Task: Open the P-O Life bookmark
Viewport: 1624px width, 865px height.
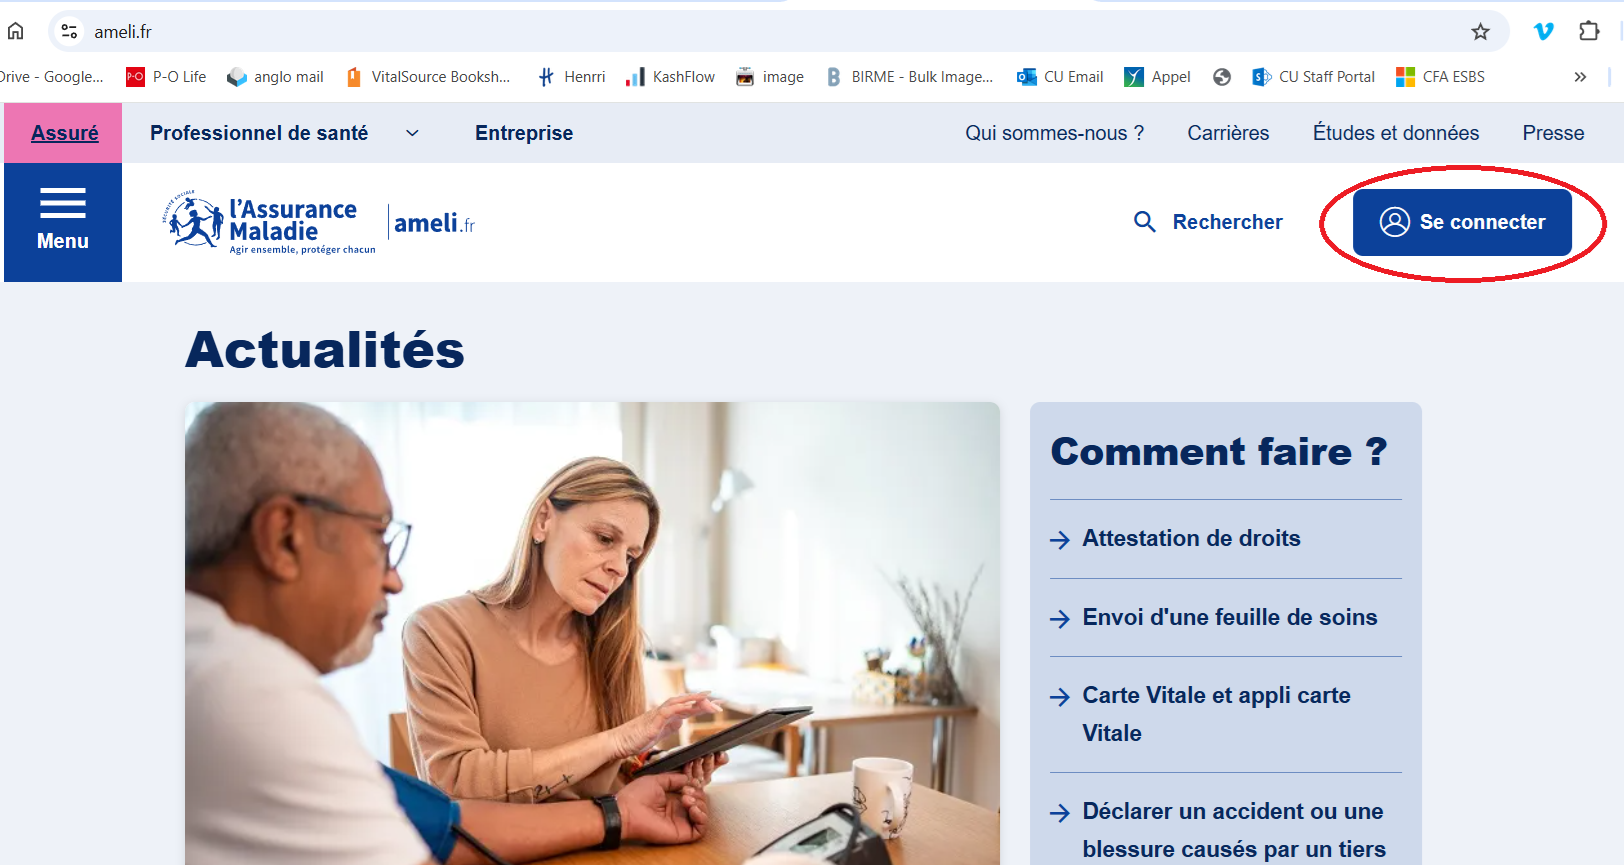Action: [x=166, y=77]
